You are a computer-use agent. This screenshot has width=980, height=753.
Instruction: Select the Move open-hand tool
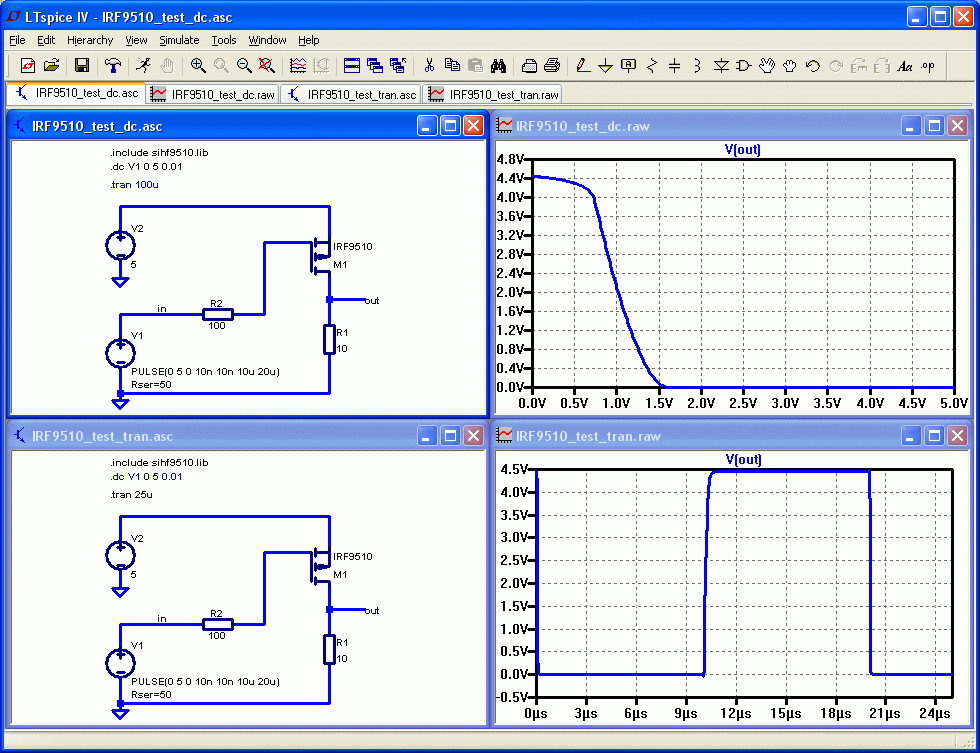(x=767, y=65)
